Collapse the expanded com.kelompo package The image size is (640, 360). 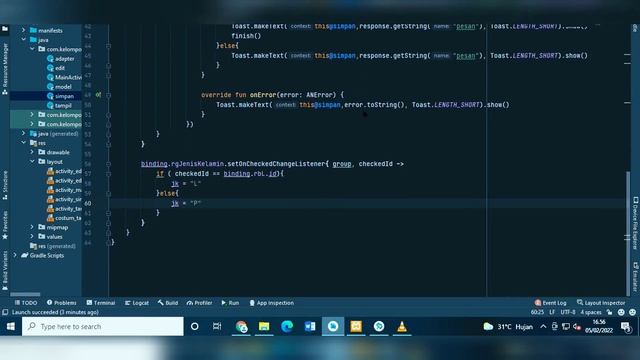pos(32,49)
